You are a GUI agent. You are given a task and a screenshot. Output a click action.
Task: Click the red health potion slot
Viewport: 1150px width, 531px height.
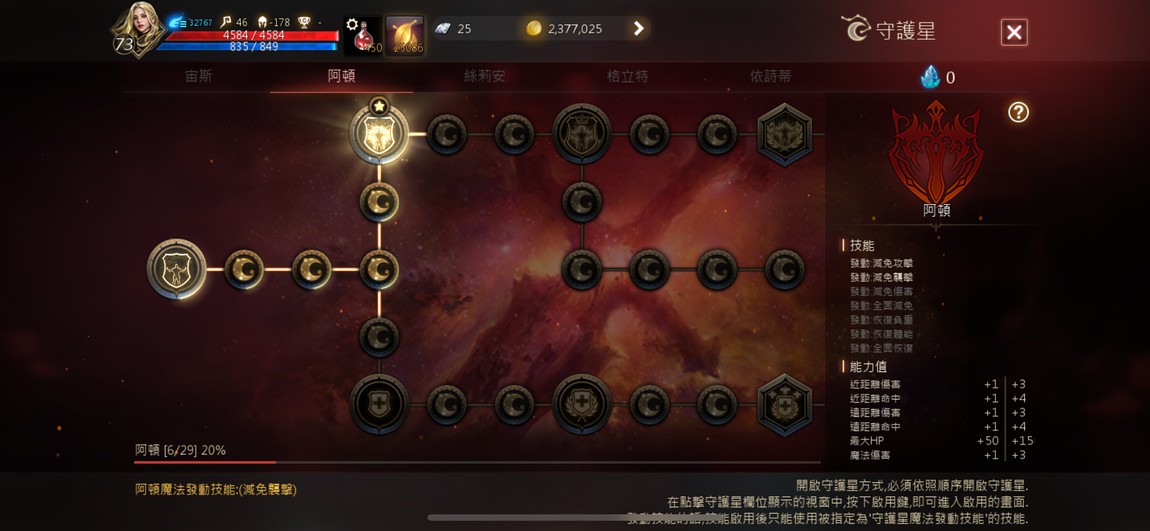[x=363, y=36]
